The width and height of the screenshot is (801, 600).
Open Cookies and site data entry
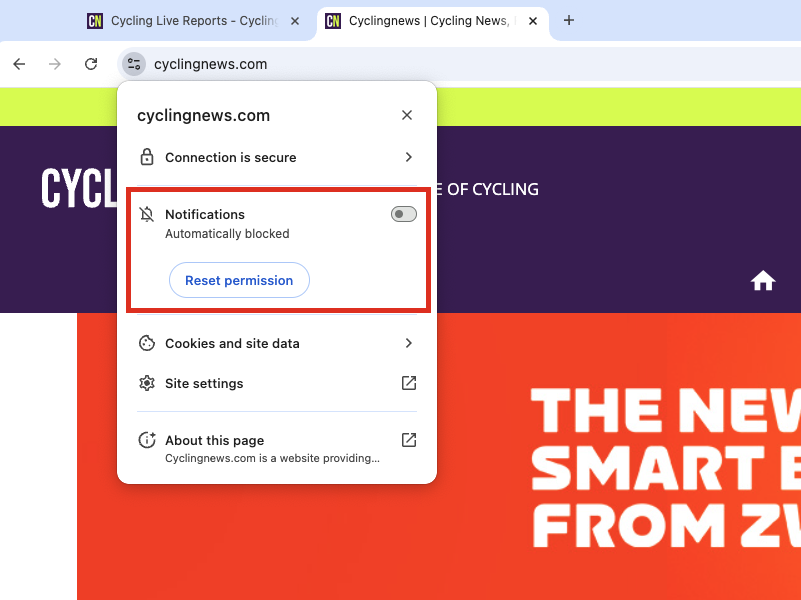coord(277,343)
